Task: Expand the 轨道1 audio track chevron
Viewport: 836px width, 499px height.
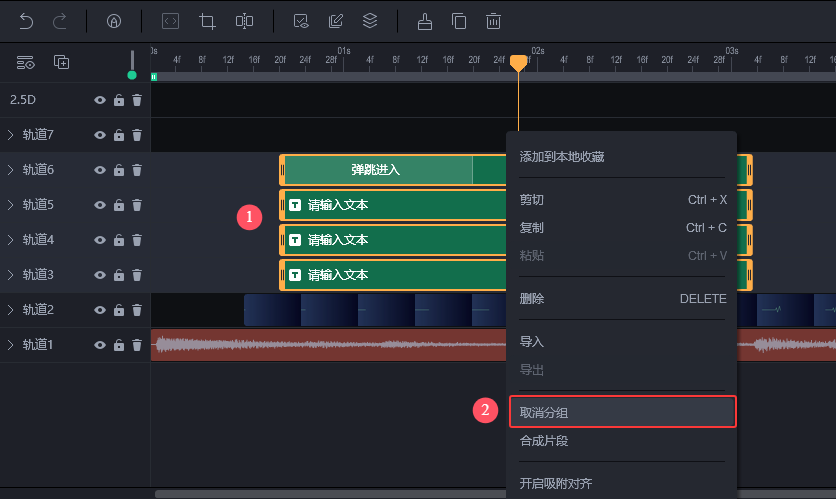Action: 11,345
